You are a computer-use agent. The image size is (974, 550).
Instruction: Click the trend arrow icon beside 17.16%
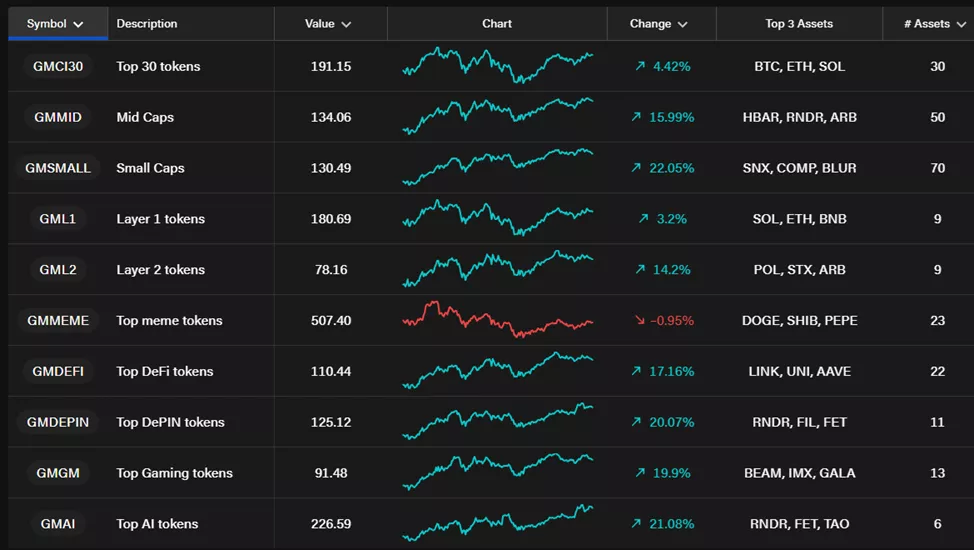tap(636, 371)
